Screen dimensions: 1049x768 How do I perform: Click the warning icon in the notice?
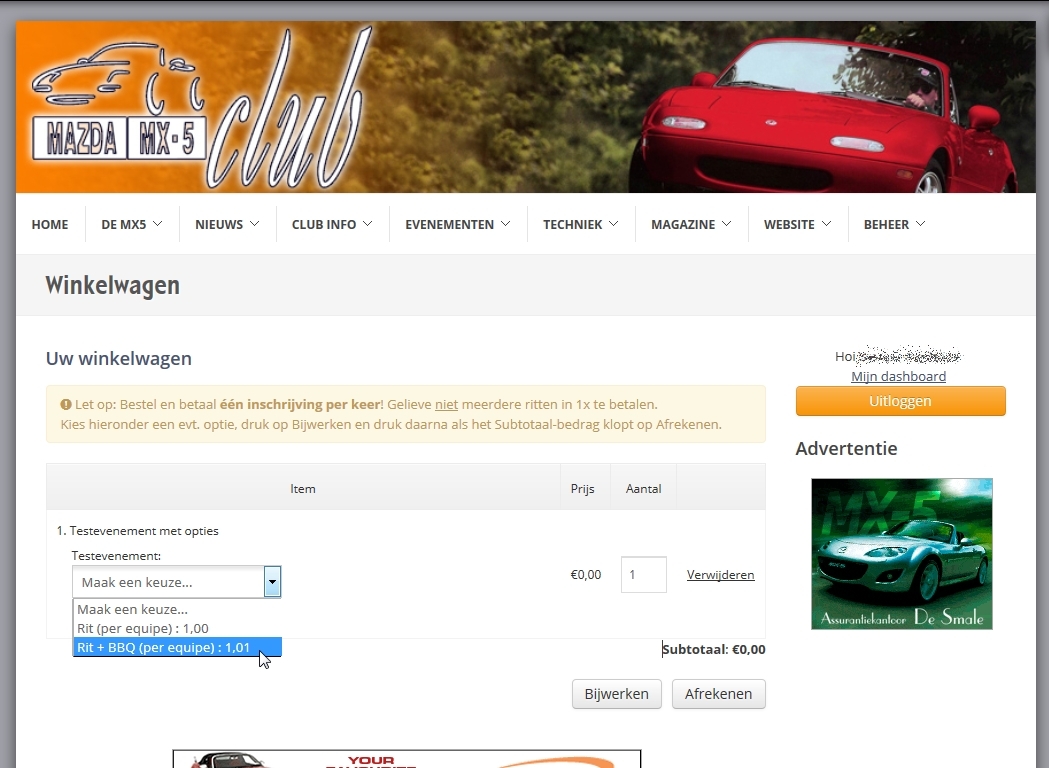coord(66,404)
